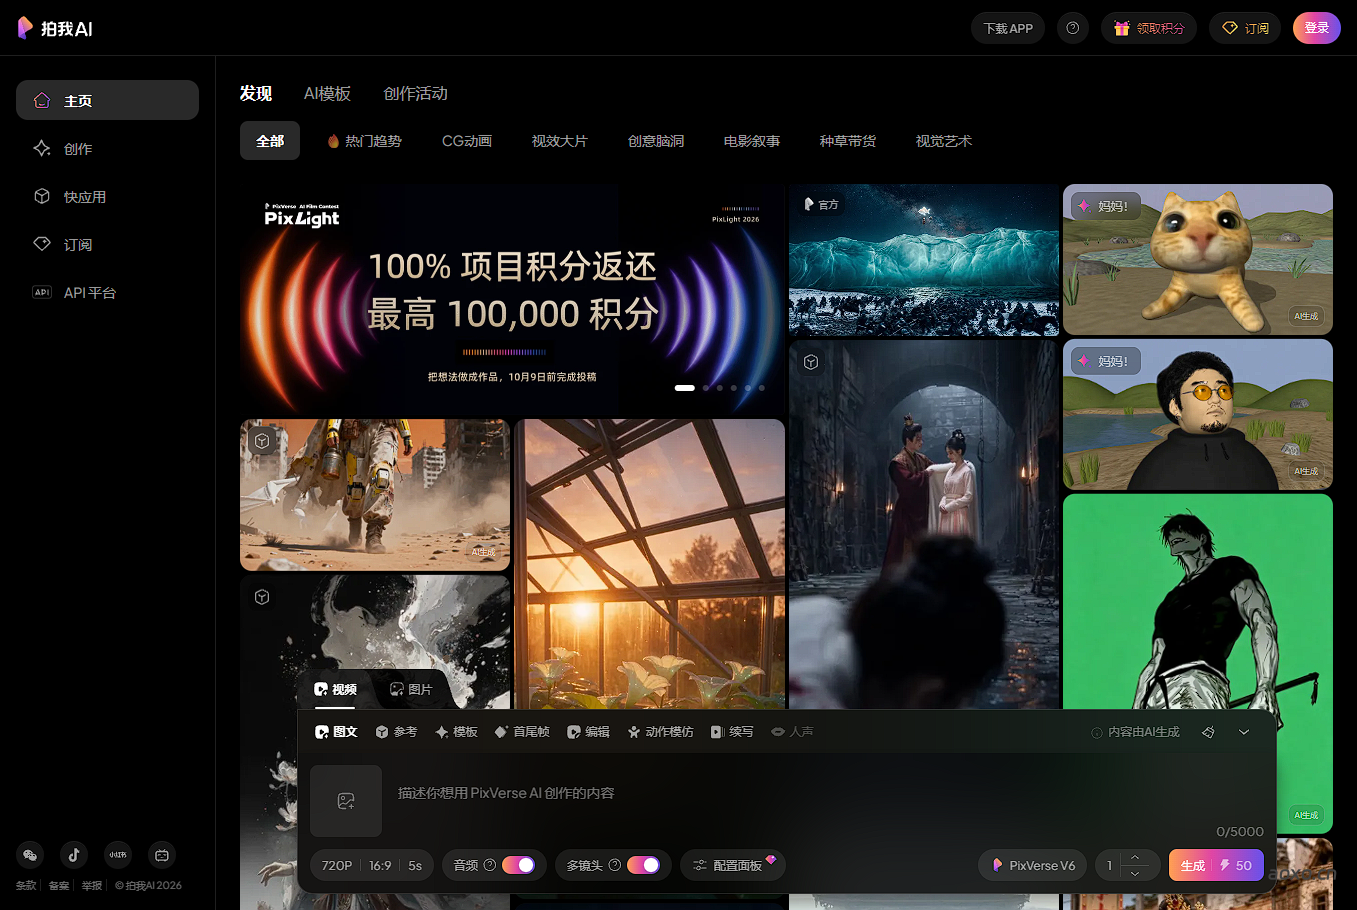The width and height of the screenshot is (1357, 910).
Task: Open the 小红书 social icon
Action: [x=118, y=855]
